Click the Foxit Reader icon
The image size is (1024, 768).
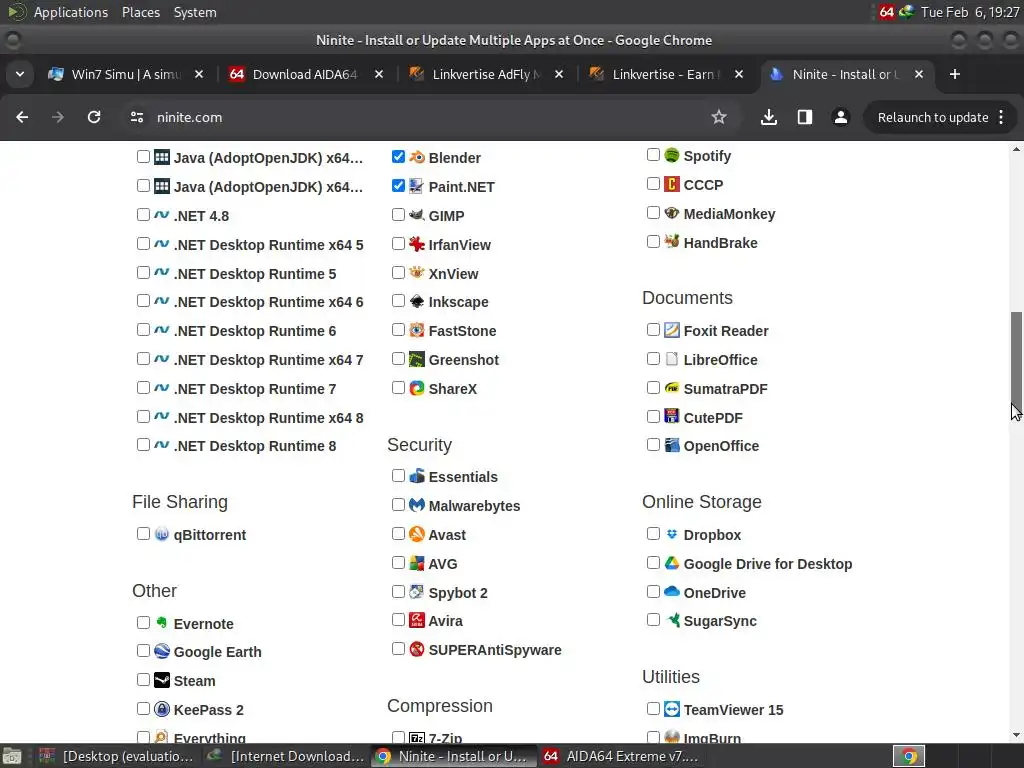click(x=672, y=330)
